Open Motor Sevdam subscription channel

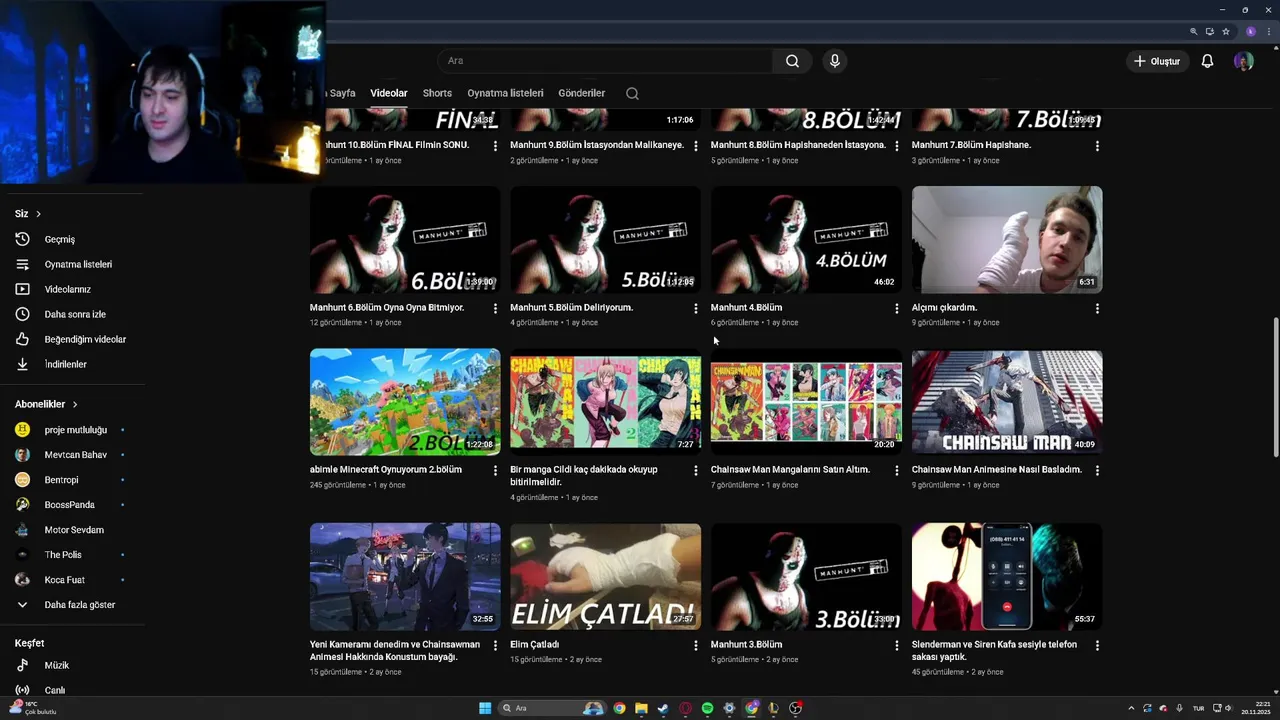[x=72, y=530]
